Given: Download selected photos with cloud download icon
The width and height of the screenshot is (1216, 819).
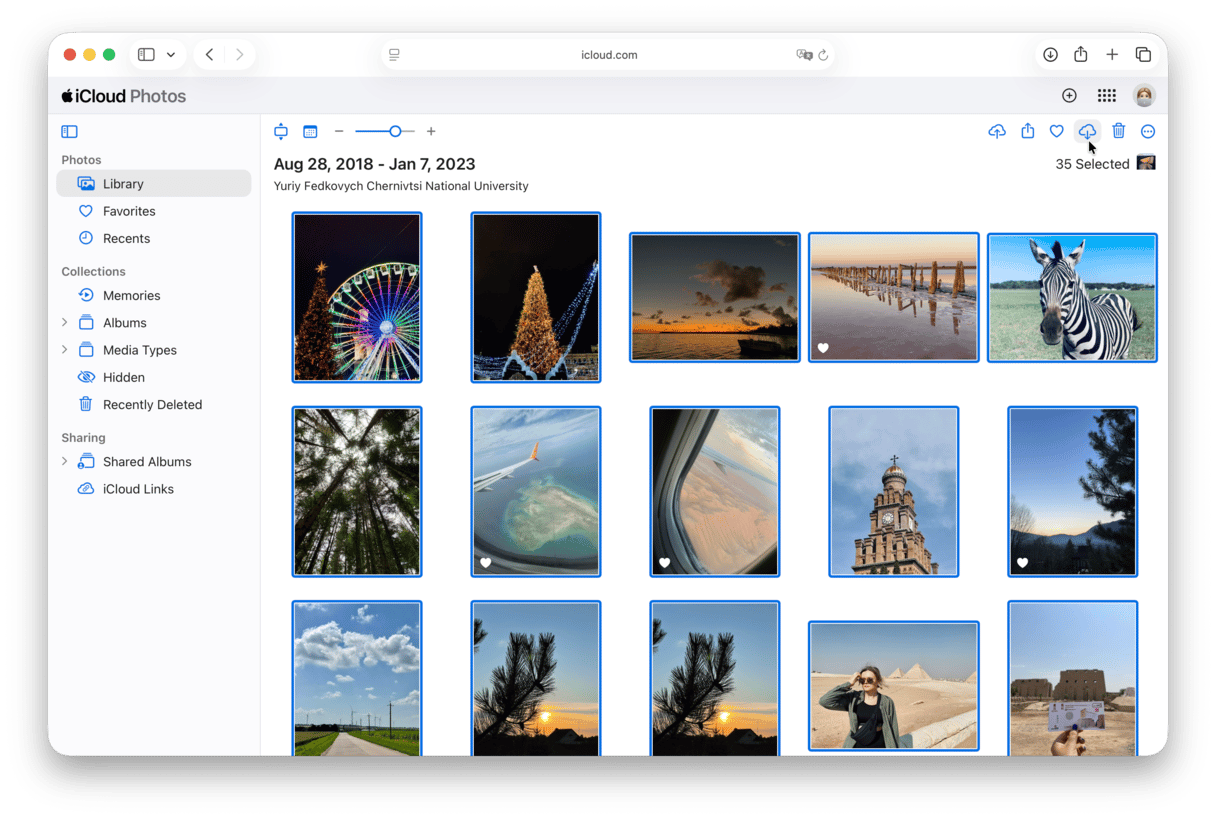Looking at the screenshot, I should tap(1087, 131).
